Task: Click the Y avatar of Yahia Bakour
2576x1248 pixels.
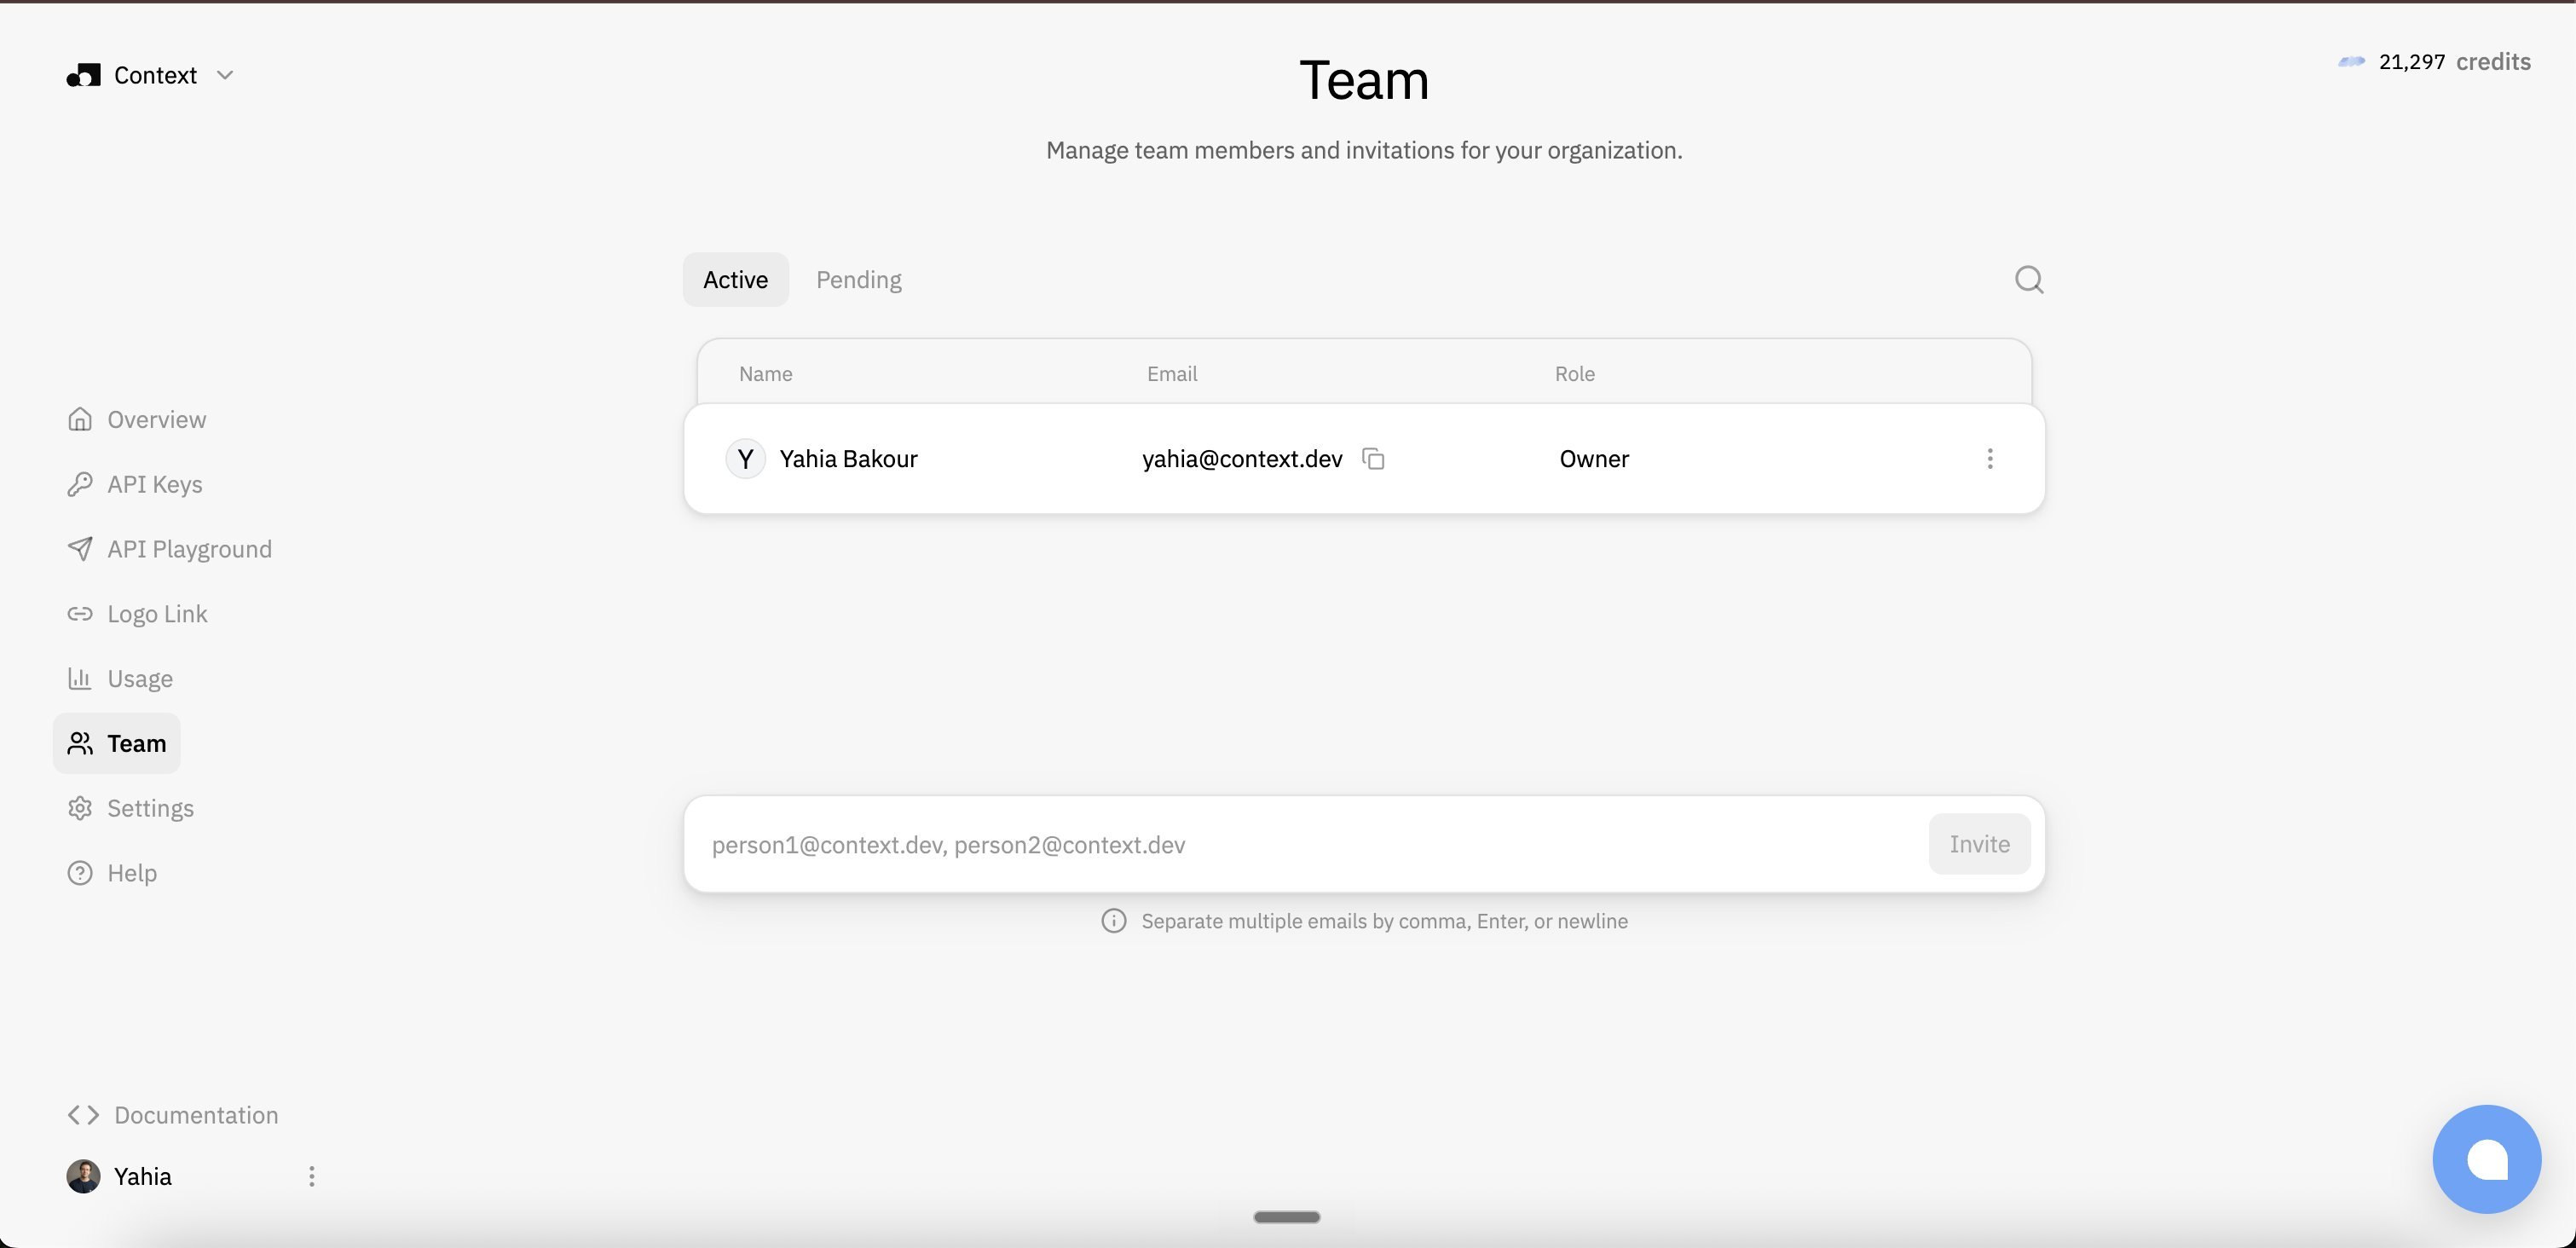Action: point(745,459)
